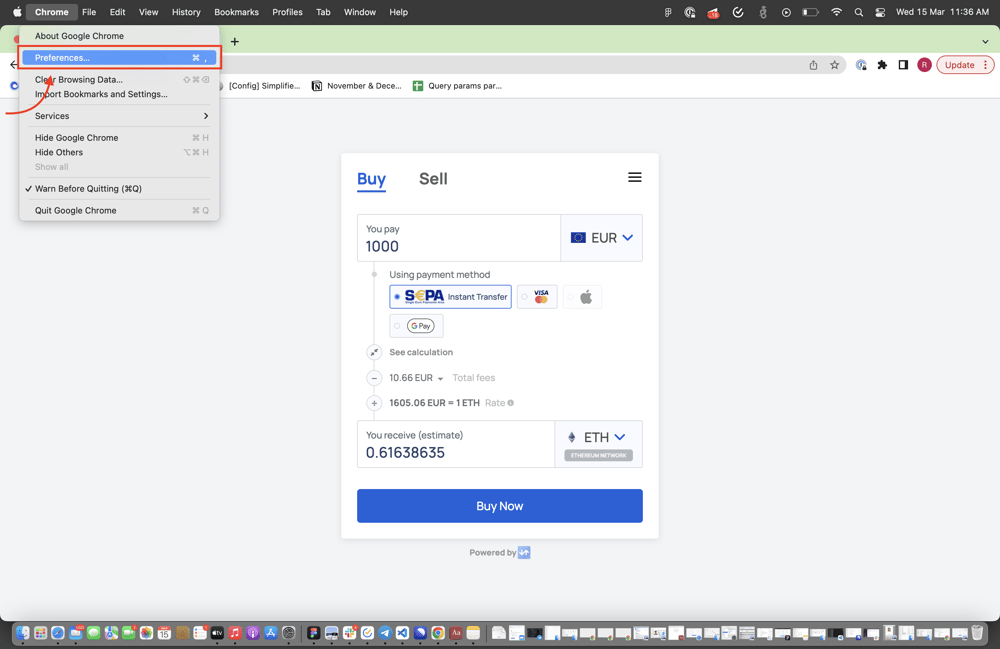Click the You pay amount field
The height and width of the screenshot is (649, 1000).
[x=458, y=246]
